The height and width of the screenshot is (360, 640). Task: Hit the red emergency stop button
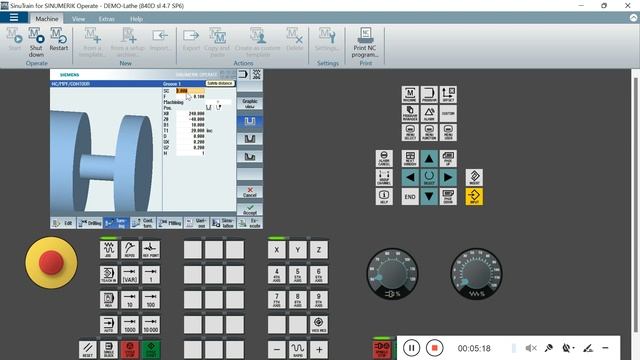tap(51, 262)
